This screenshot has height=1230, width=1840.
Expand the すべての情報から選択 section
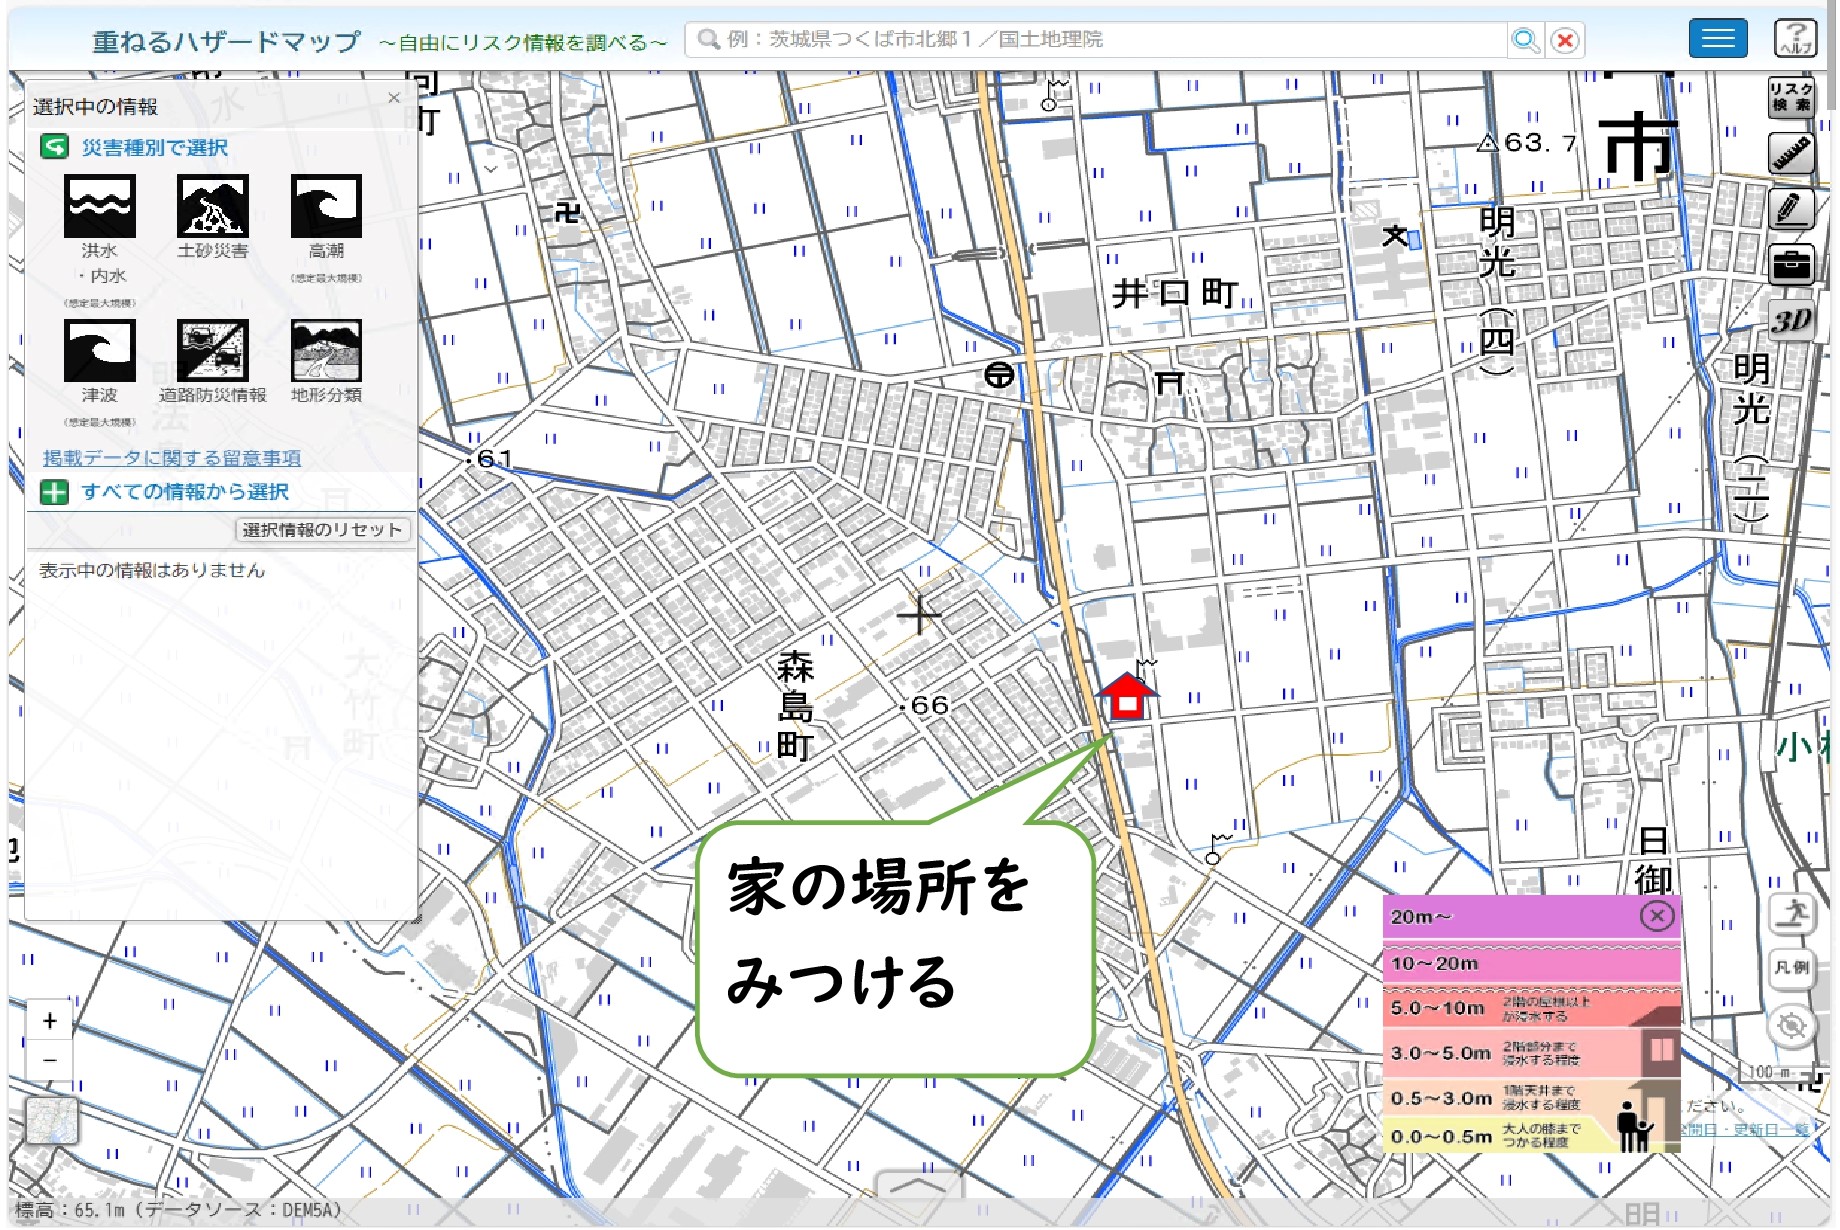tap(54, 492)
